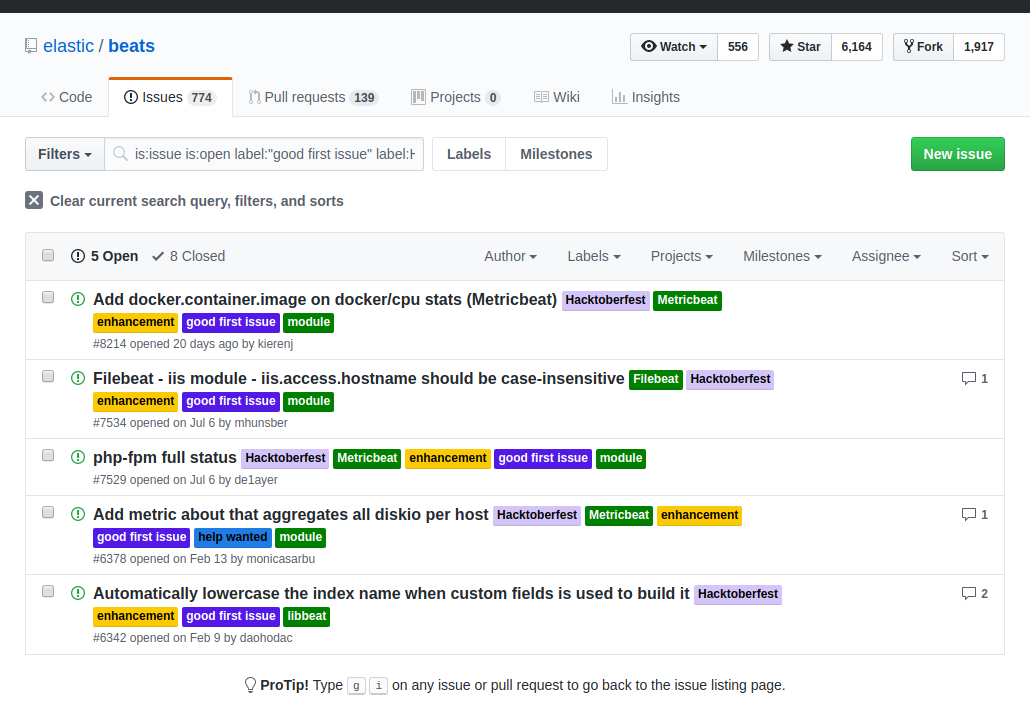Check the box for issue #6378
The image size is (1030, 721).
point(48,512)
